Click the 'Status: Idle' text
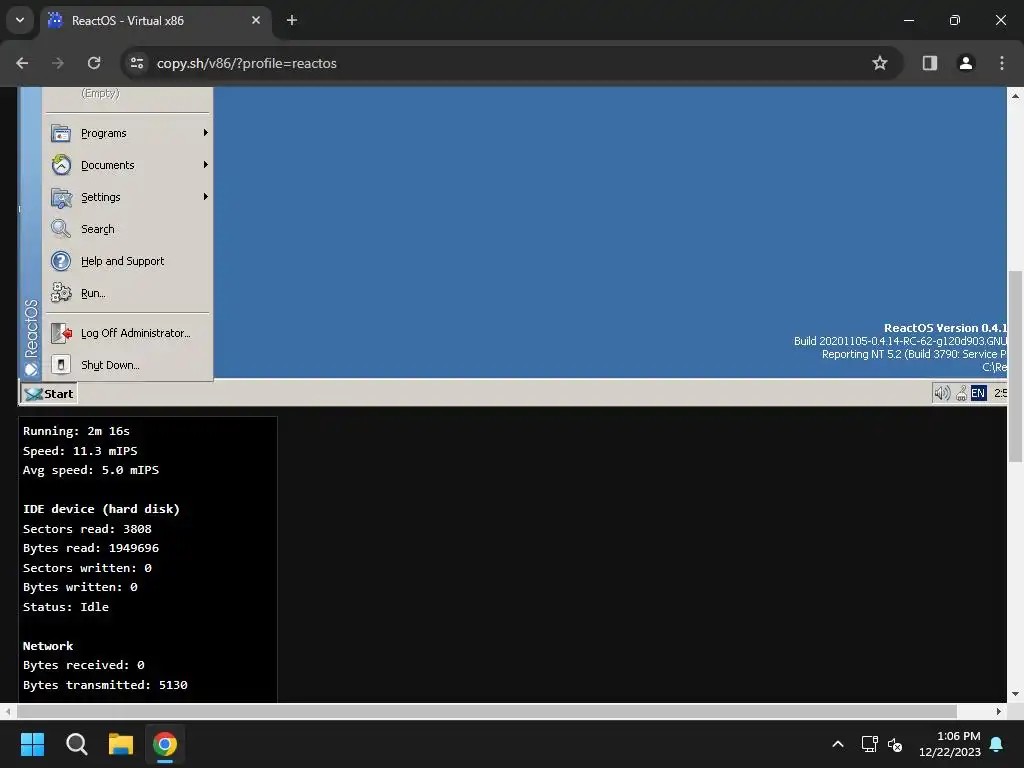1024x768 pixels. [66, 607]
